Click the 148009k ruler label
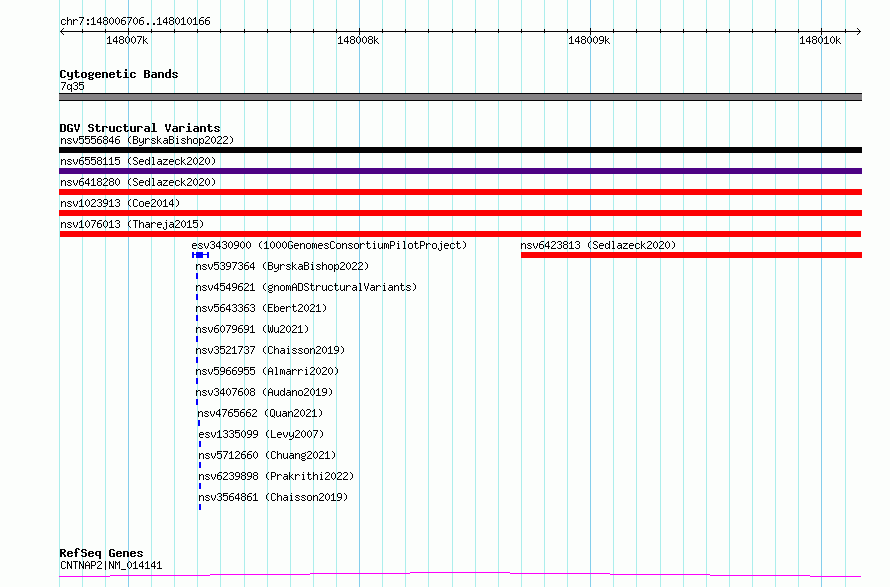890x587 pixels. tap(589, 40)
